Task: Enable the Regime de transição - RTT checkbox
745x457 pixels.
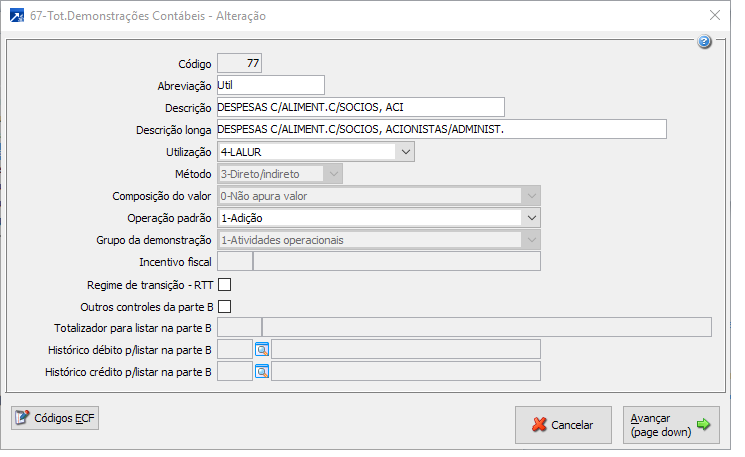Action: coord(224,284)
